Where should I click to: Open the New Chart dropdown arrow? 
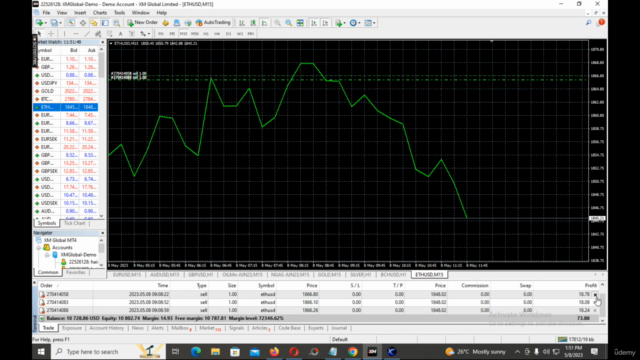[45, 23]
